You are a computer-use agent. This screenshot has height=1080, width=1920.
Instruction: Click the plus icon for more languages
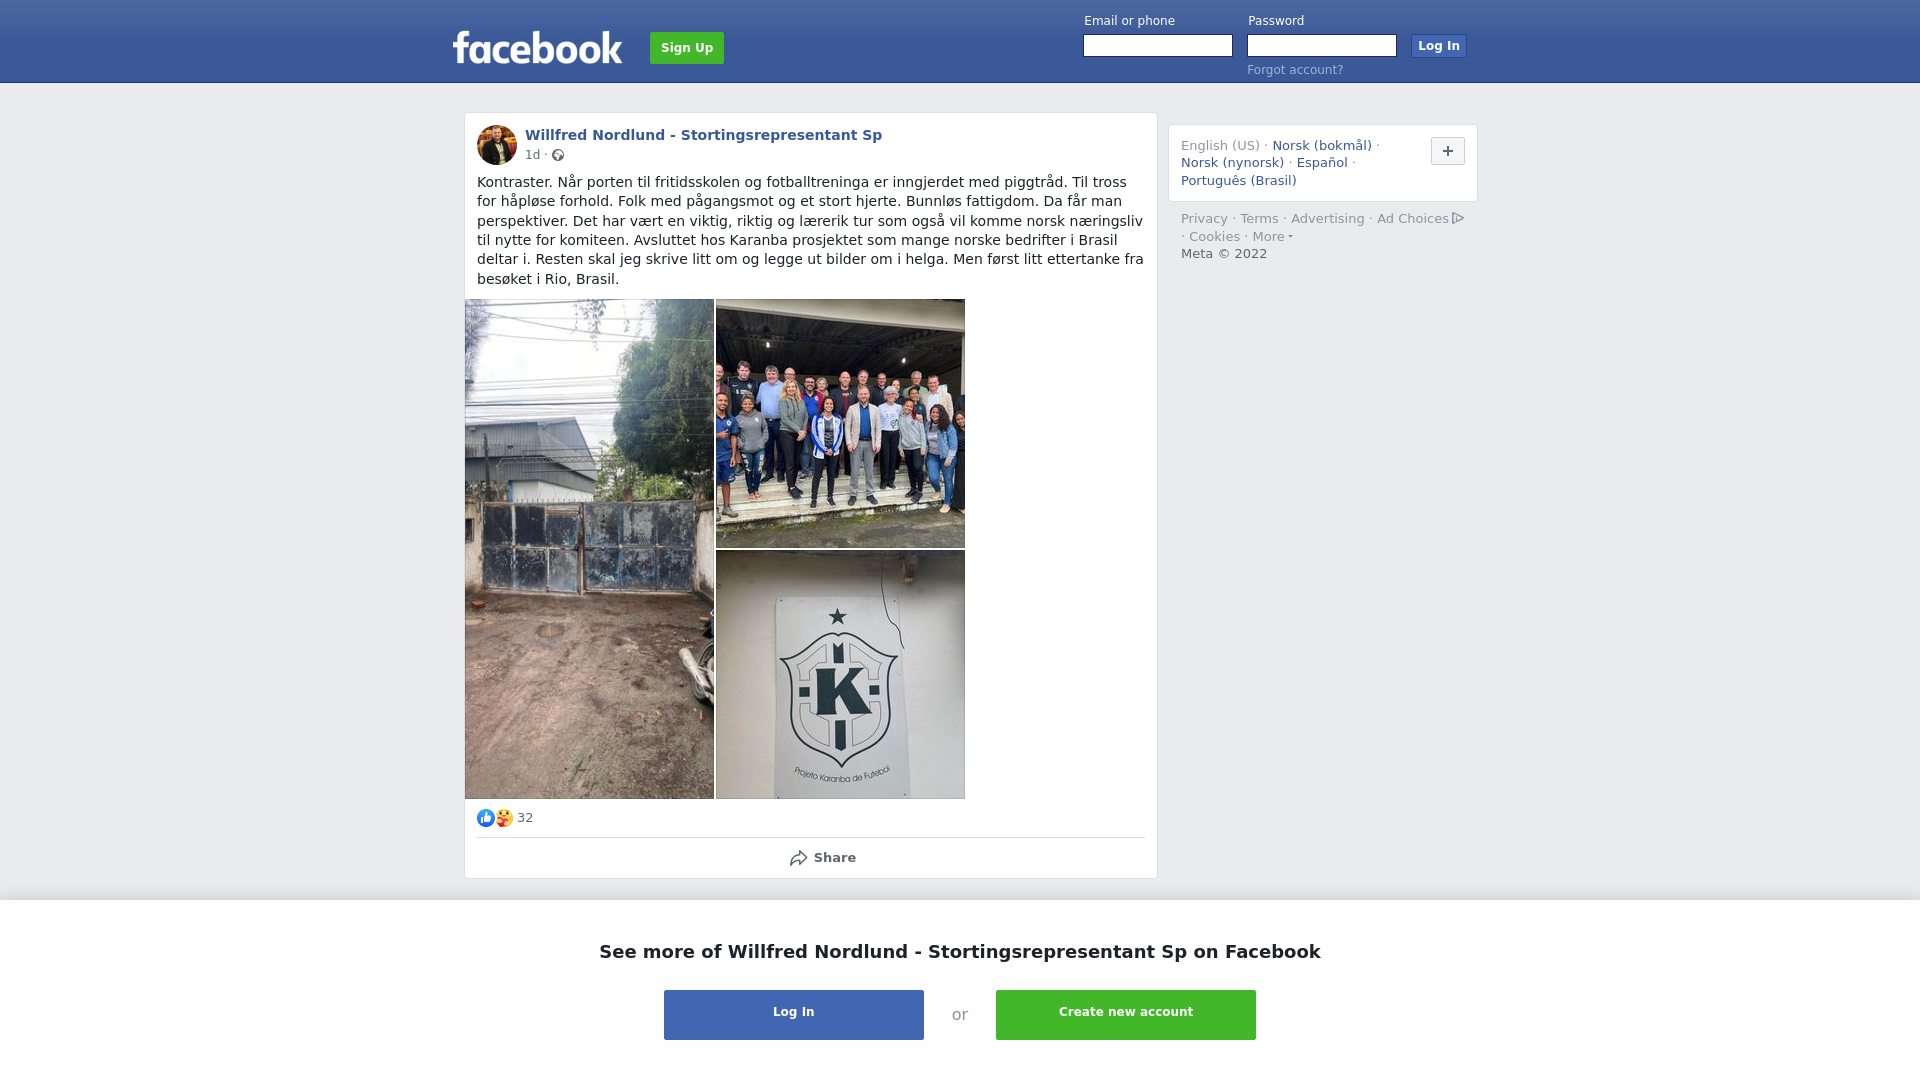pos(1448,151)
